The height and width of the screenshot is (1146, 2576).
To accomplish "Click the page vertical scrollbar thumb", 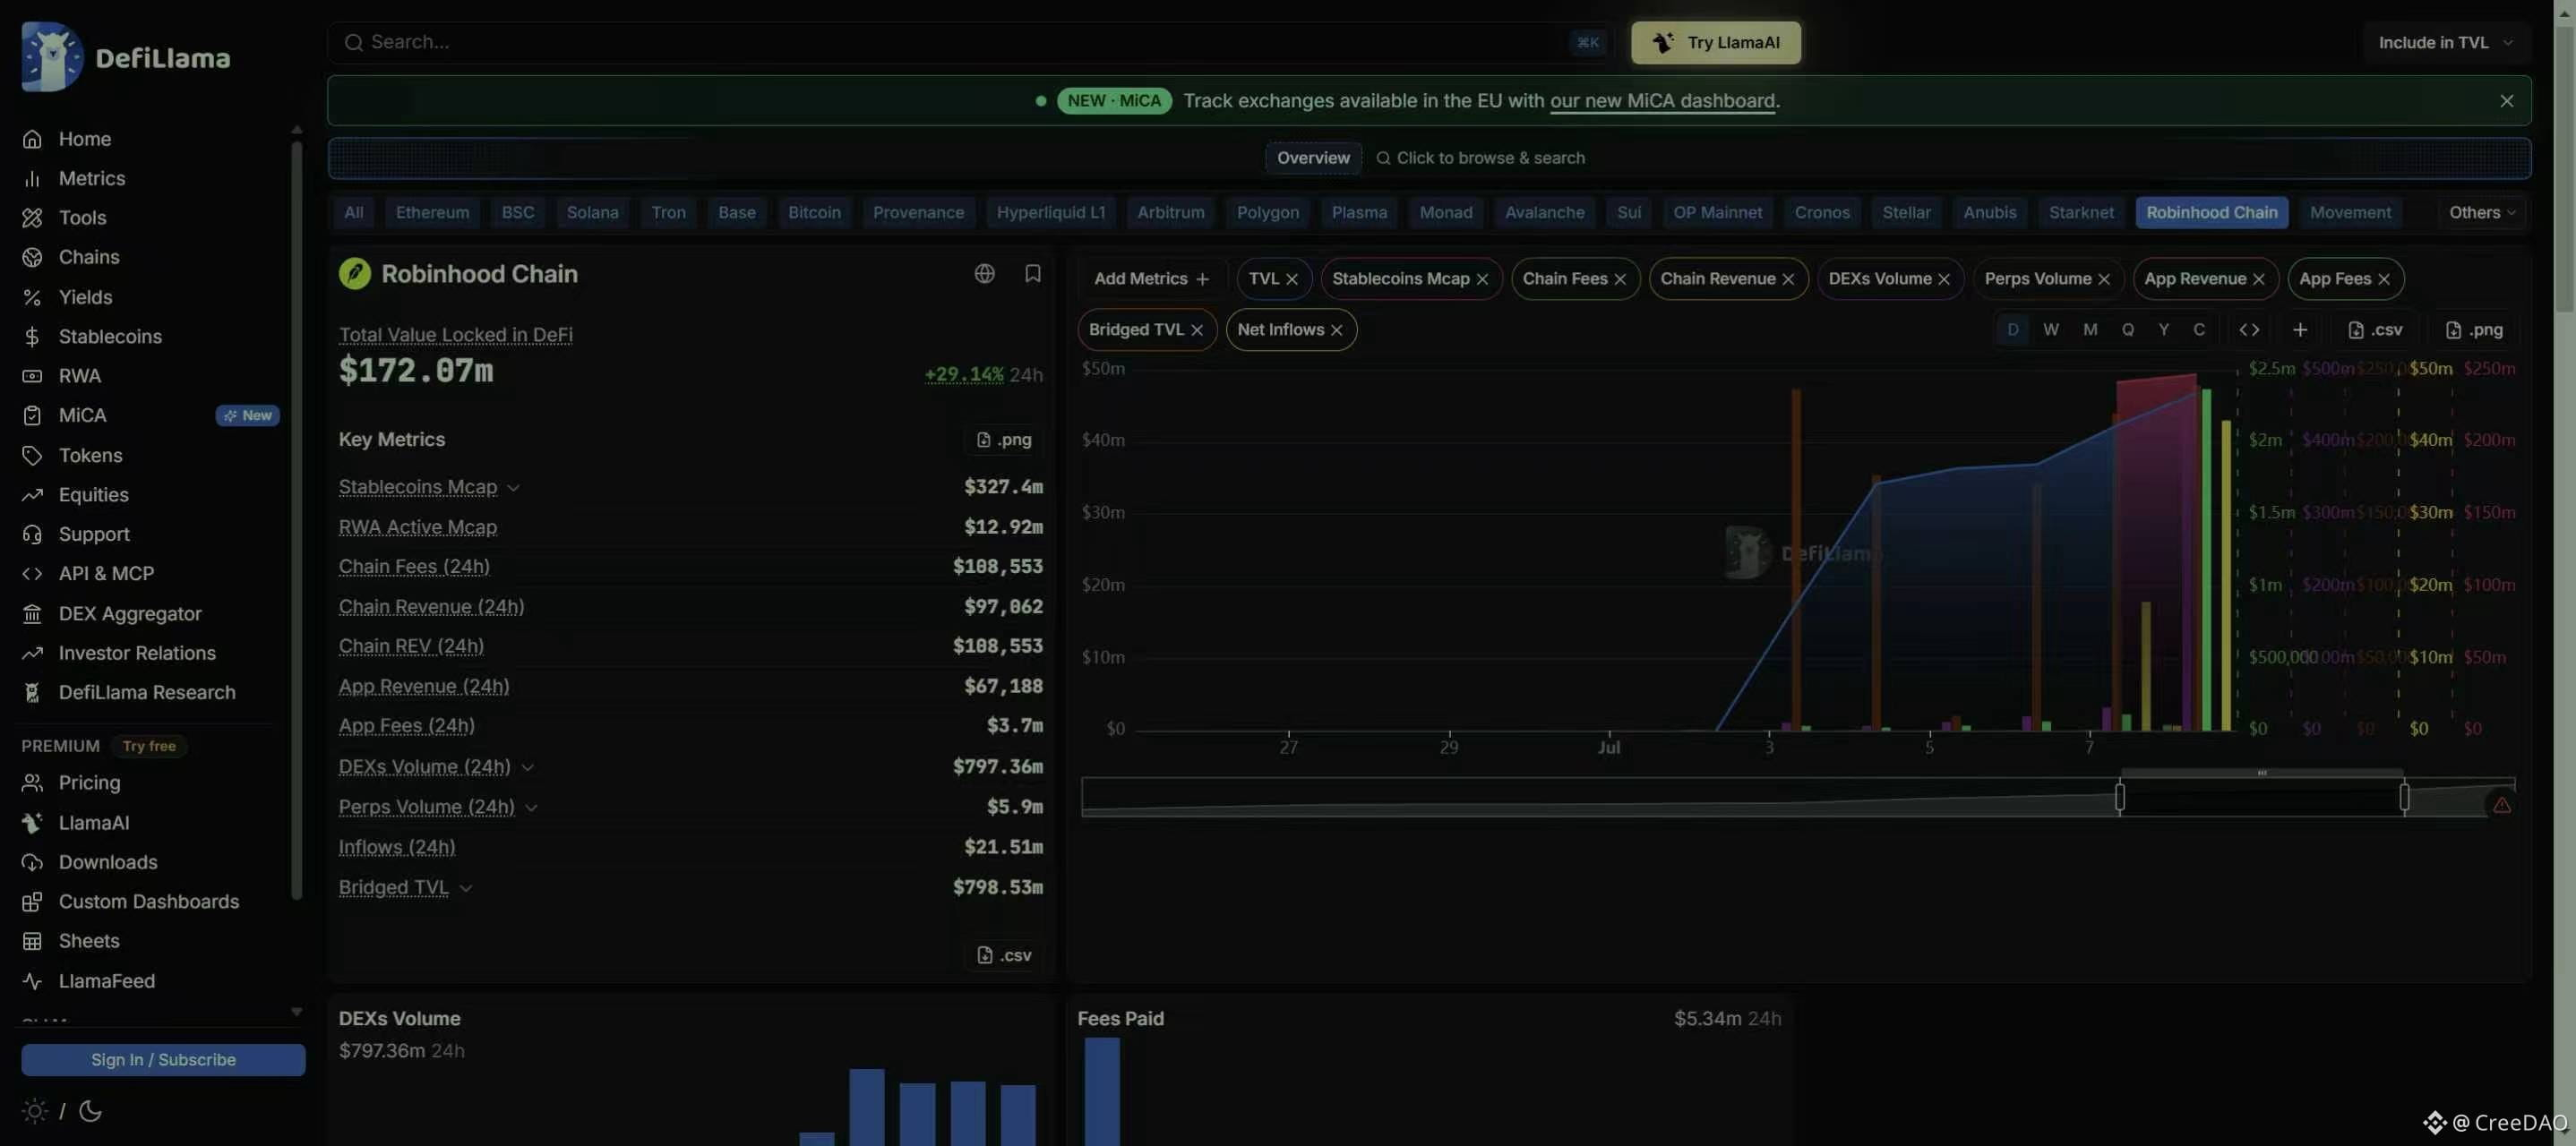I will point(2564,170).
